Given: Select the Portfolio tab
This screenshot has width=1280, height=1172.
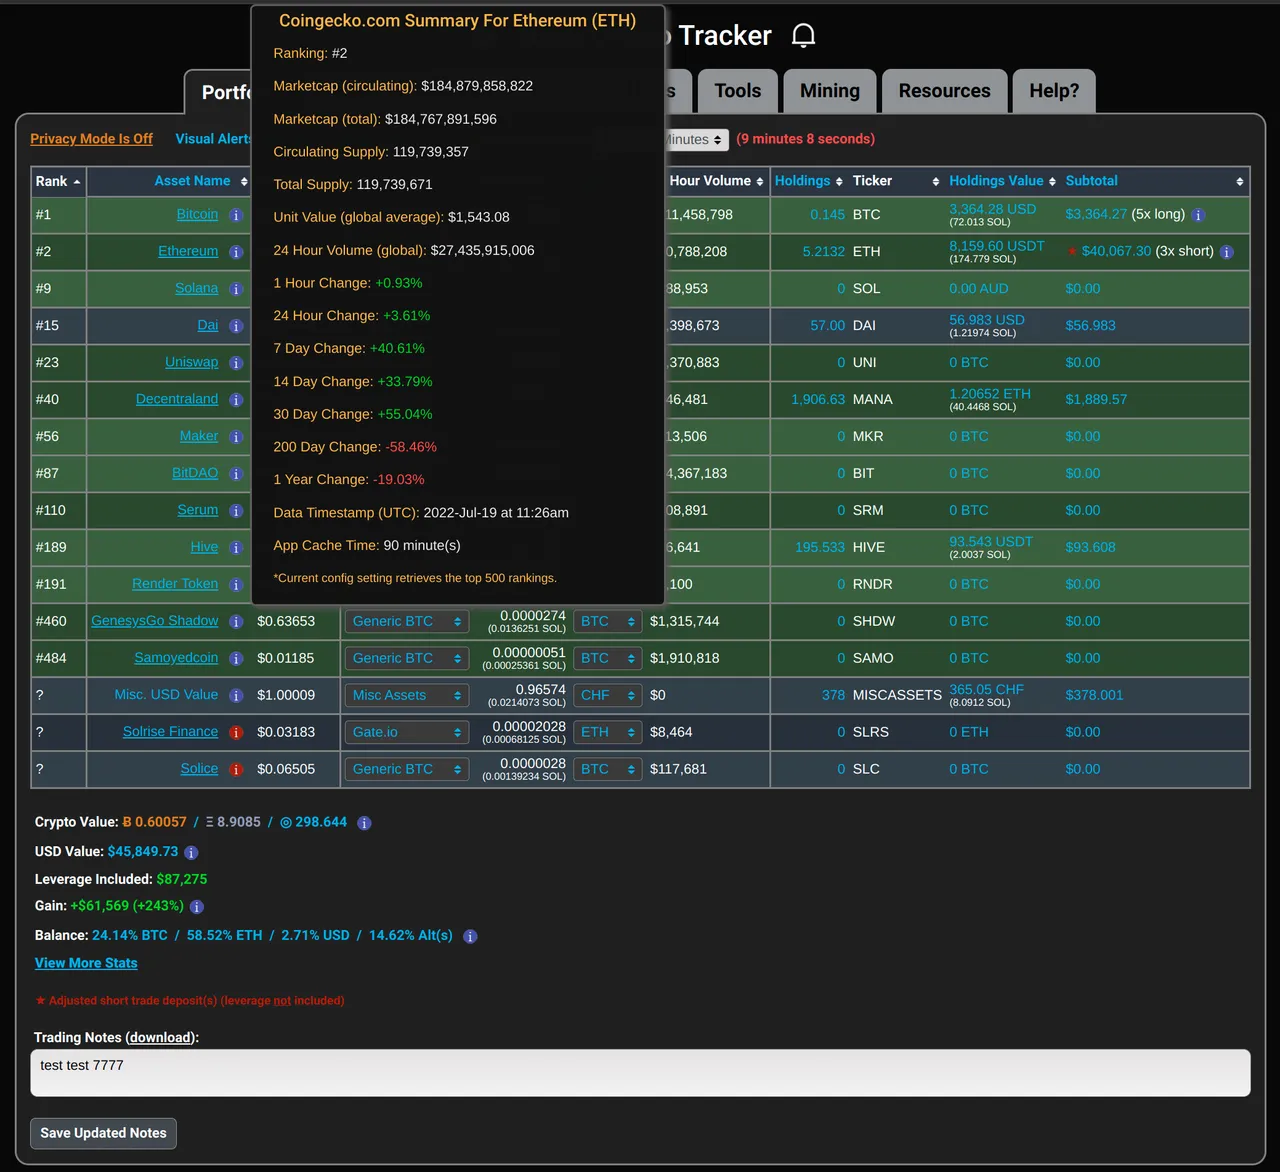Looking at the screenshot, I should pos(218,92).
